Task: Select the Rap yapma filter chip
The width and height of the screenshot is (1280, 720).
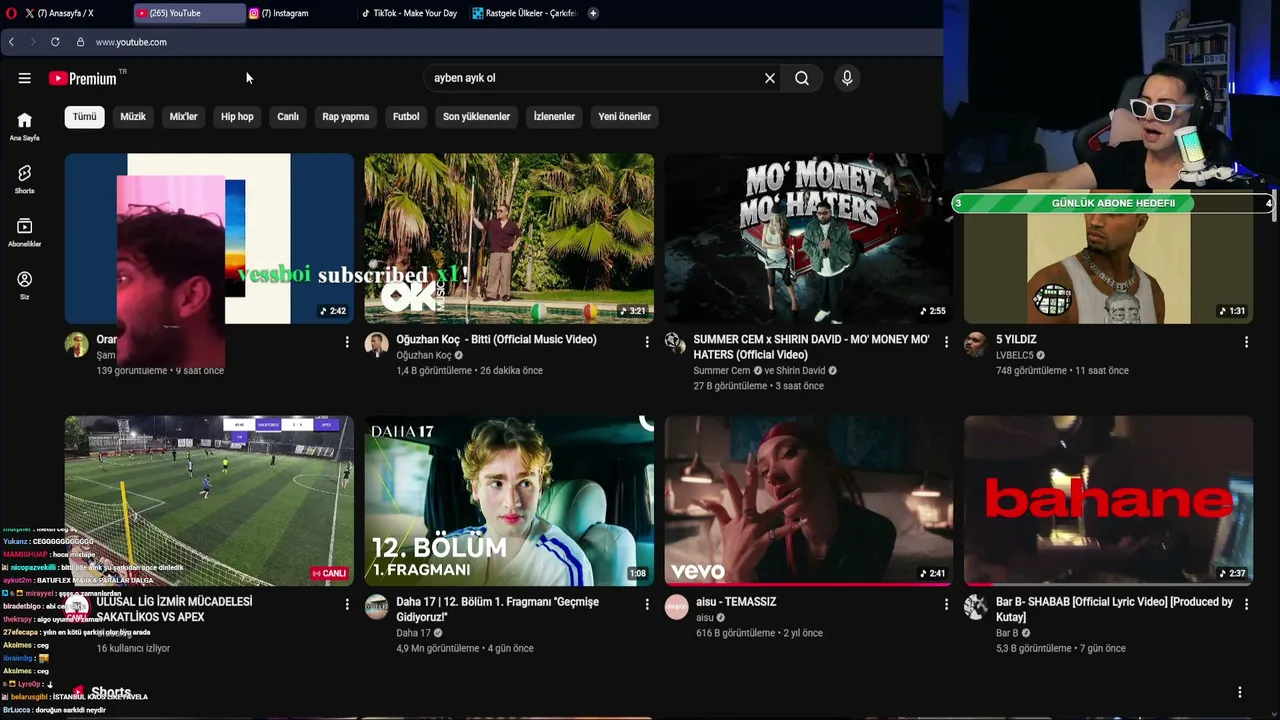Action: pyautogui.click(x=346, y=117)
